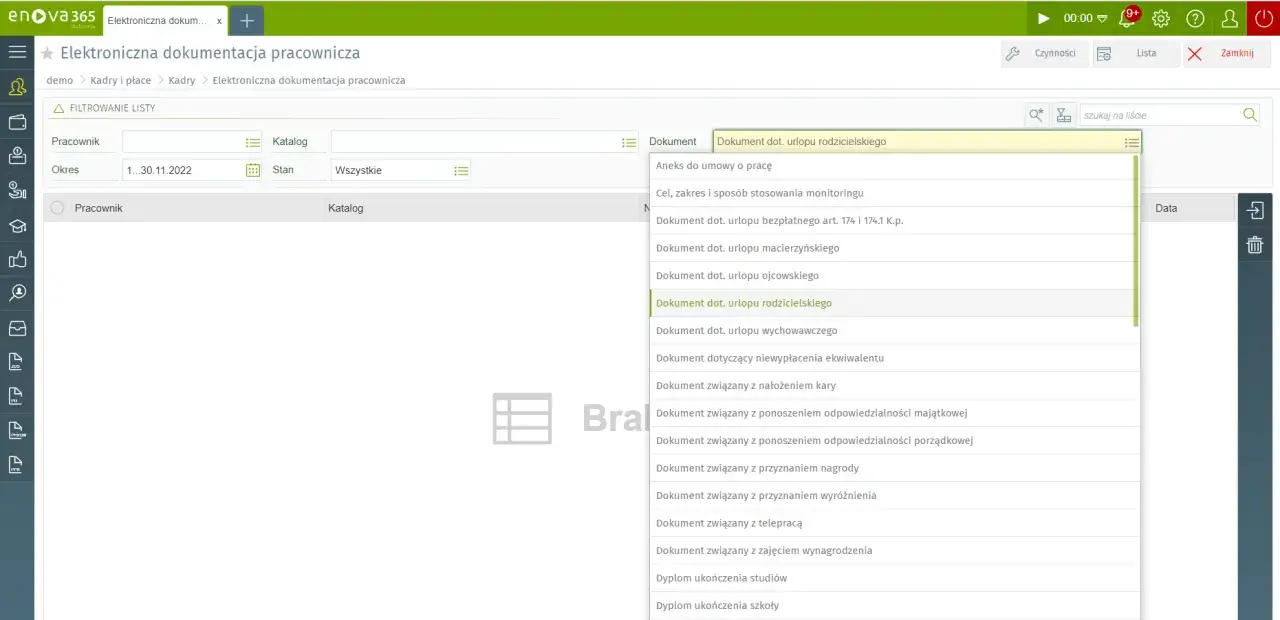The height and width of the screenshot is (620, 1280).
Task: Click the Lista button
Action: (1136, 54)
